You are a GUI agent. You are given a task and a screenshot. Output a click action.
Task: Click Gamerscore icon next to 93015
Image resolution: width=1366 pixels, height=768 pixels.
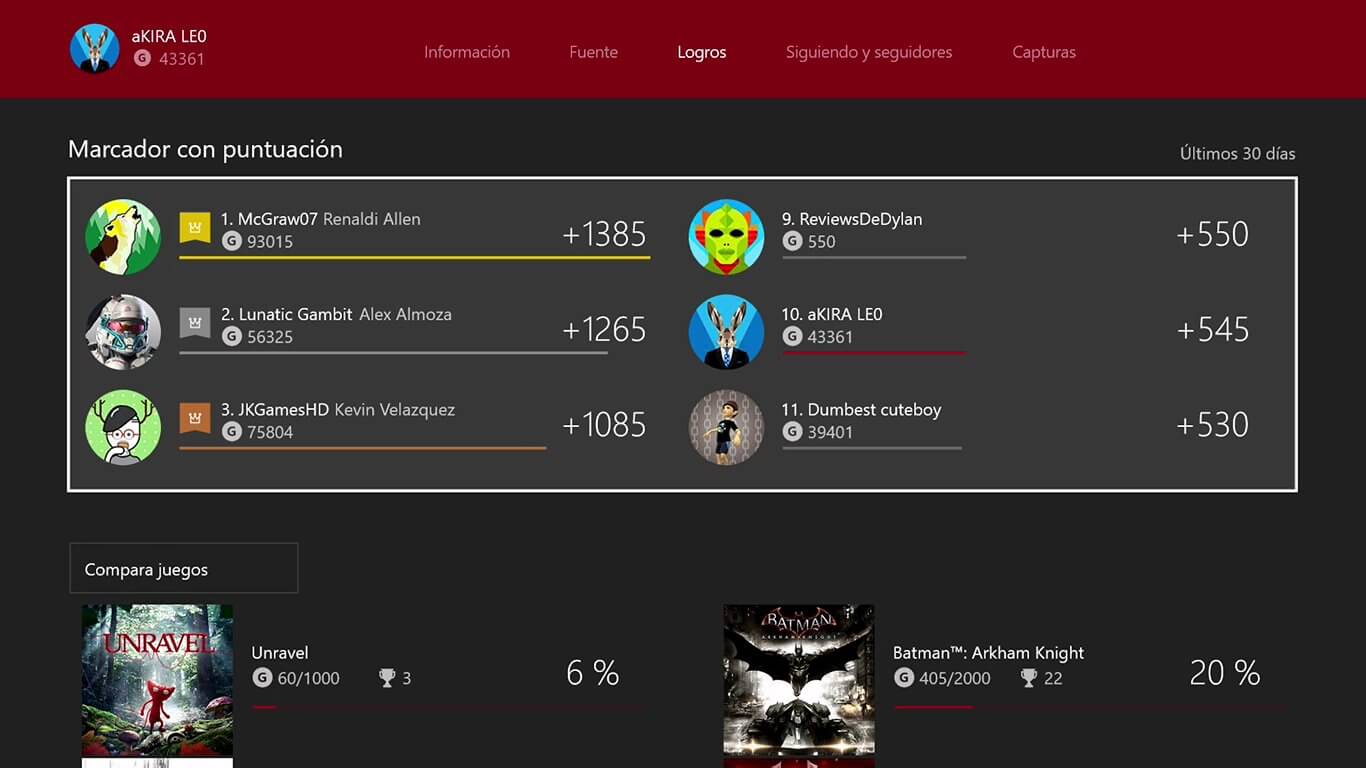[x=232, y=241]
